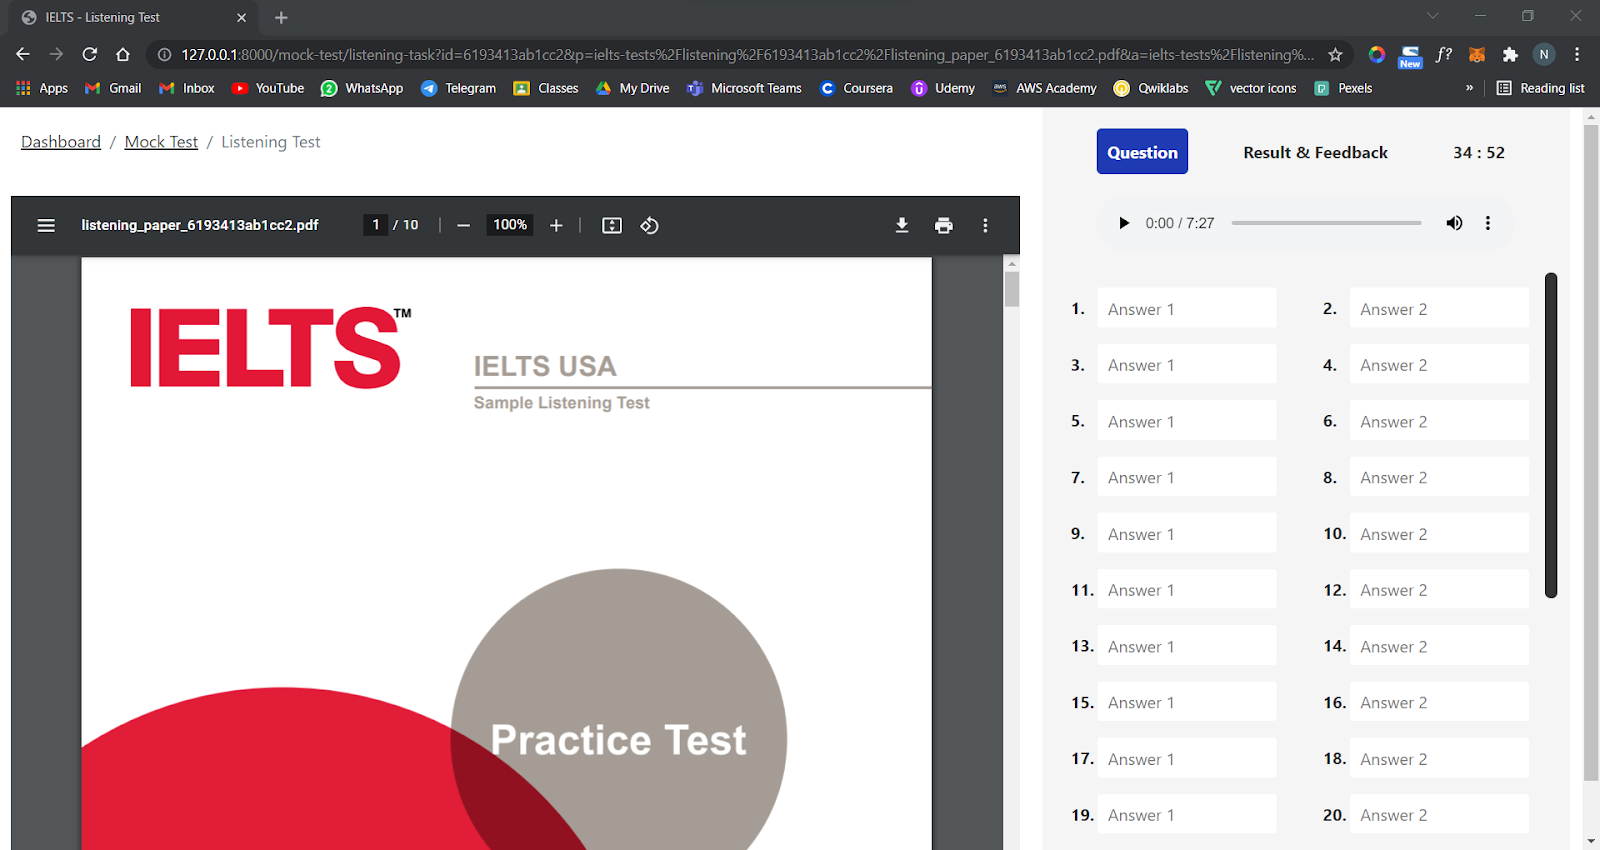Open the Udemy bookmark
This screenshot has width=1600, height=850.
[943, 88]
